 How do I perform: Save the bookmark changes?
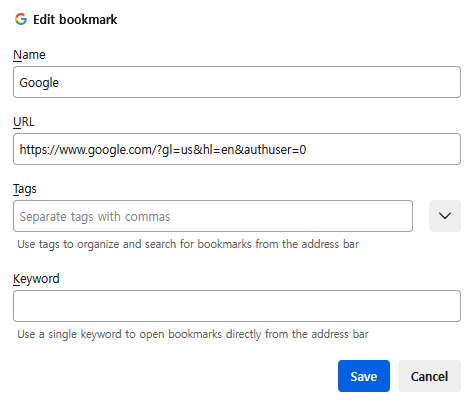364,376
